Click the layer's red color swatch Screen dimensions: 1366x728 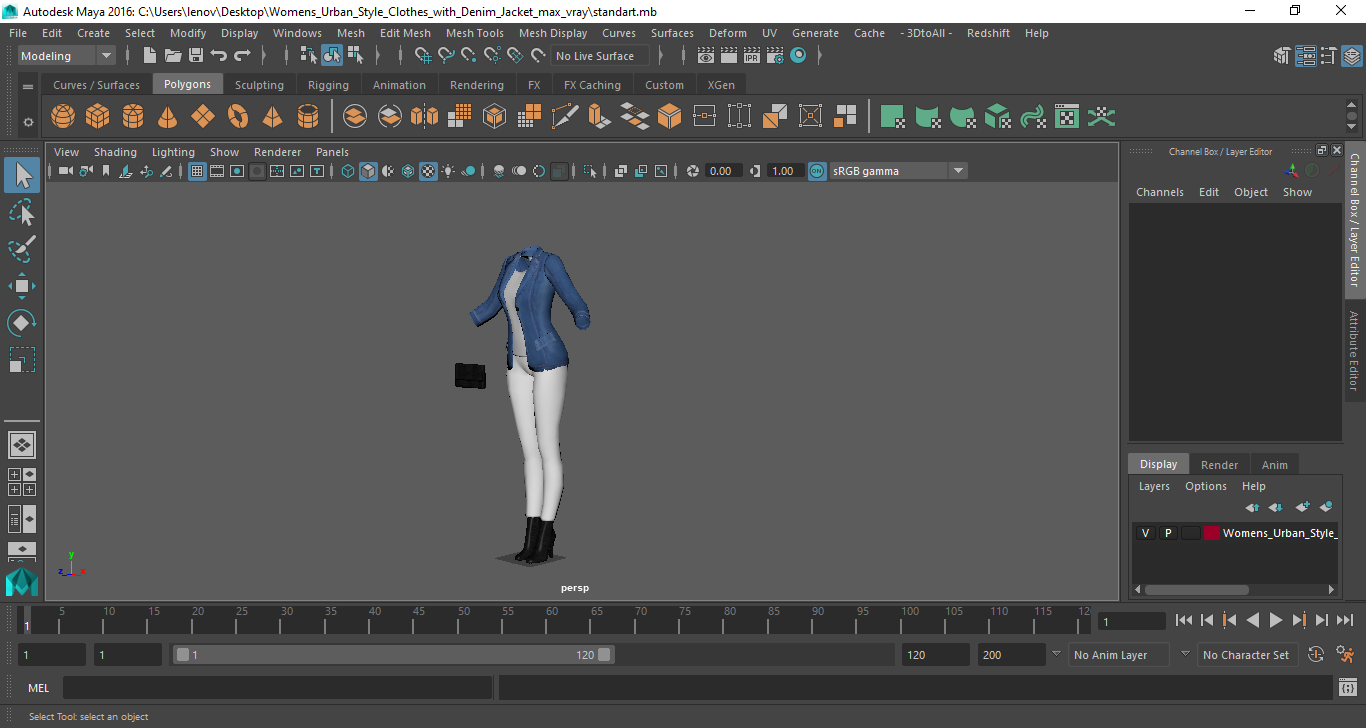(x=1211, y=533)
